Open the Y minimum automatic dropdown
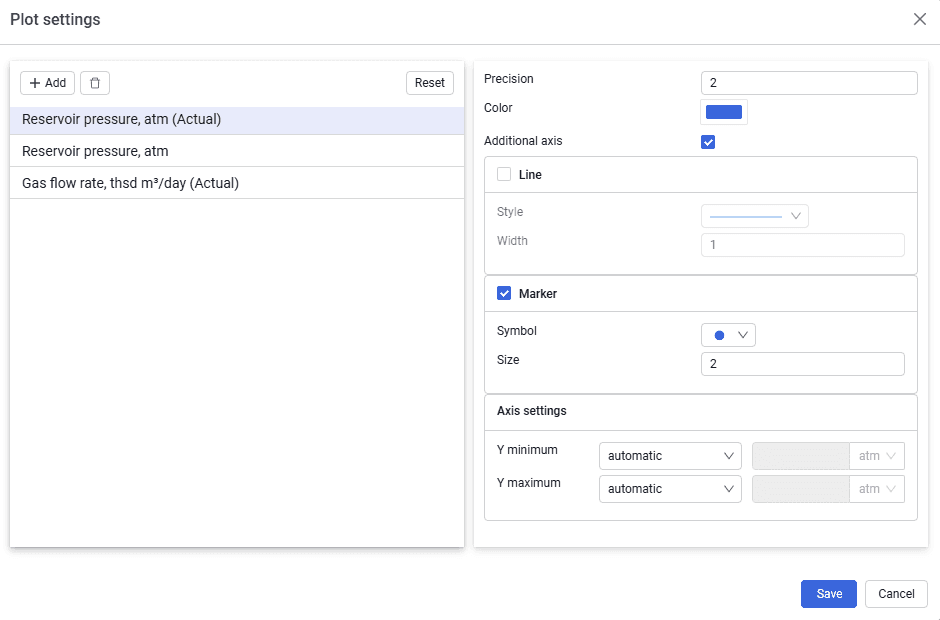The image size is (940, 620). point(670,456)
